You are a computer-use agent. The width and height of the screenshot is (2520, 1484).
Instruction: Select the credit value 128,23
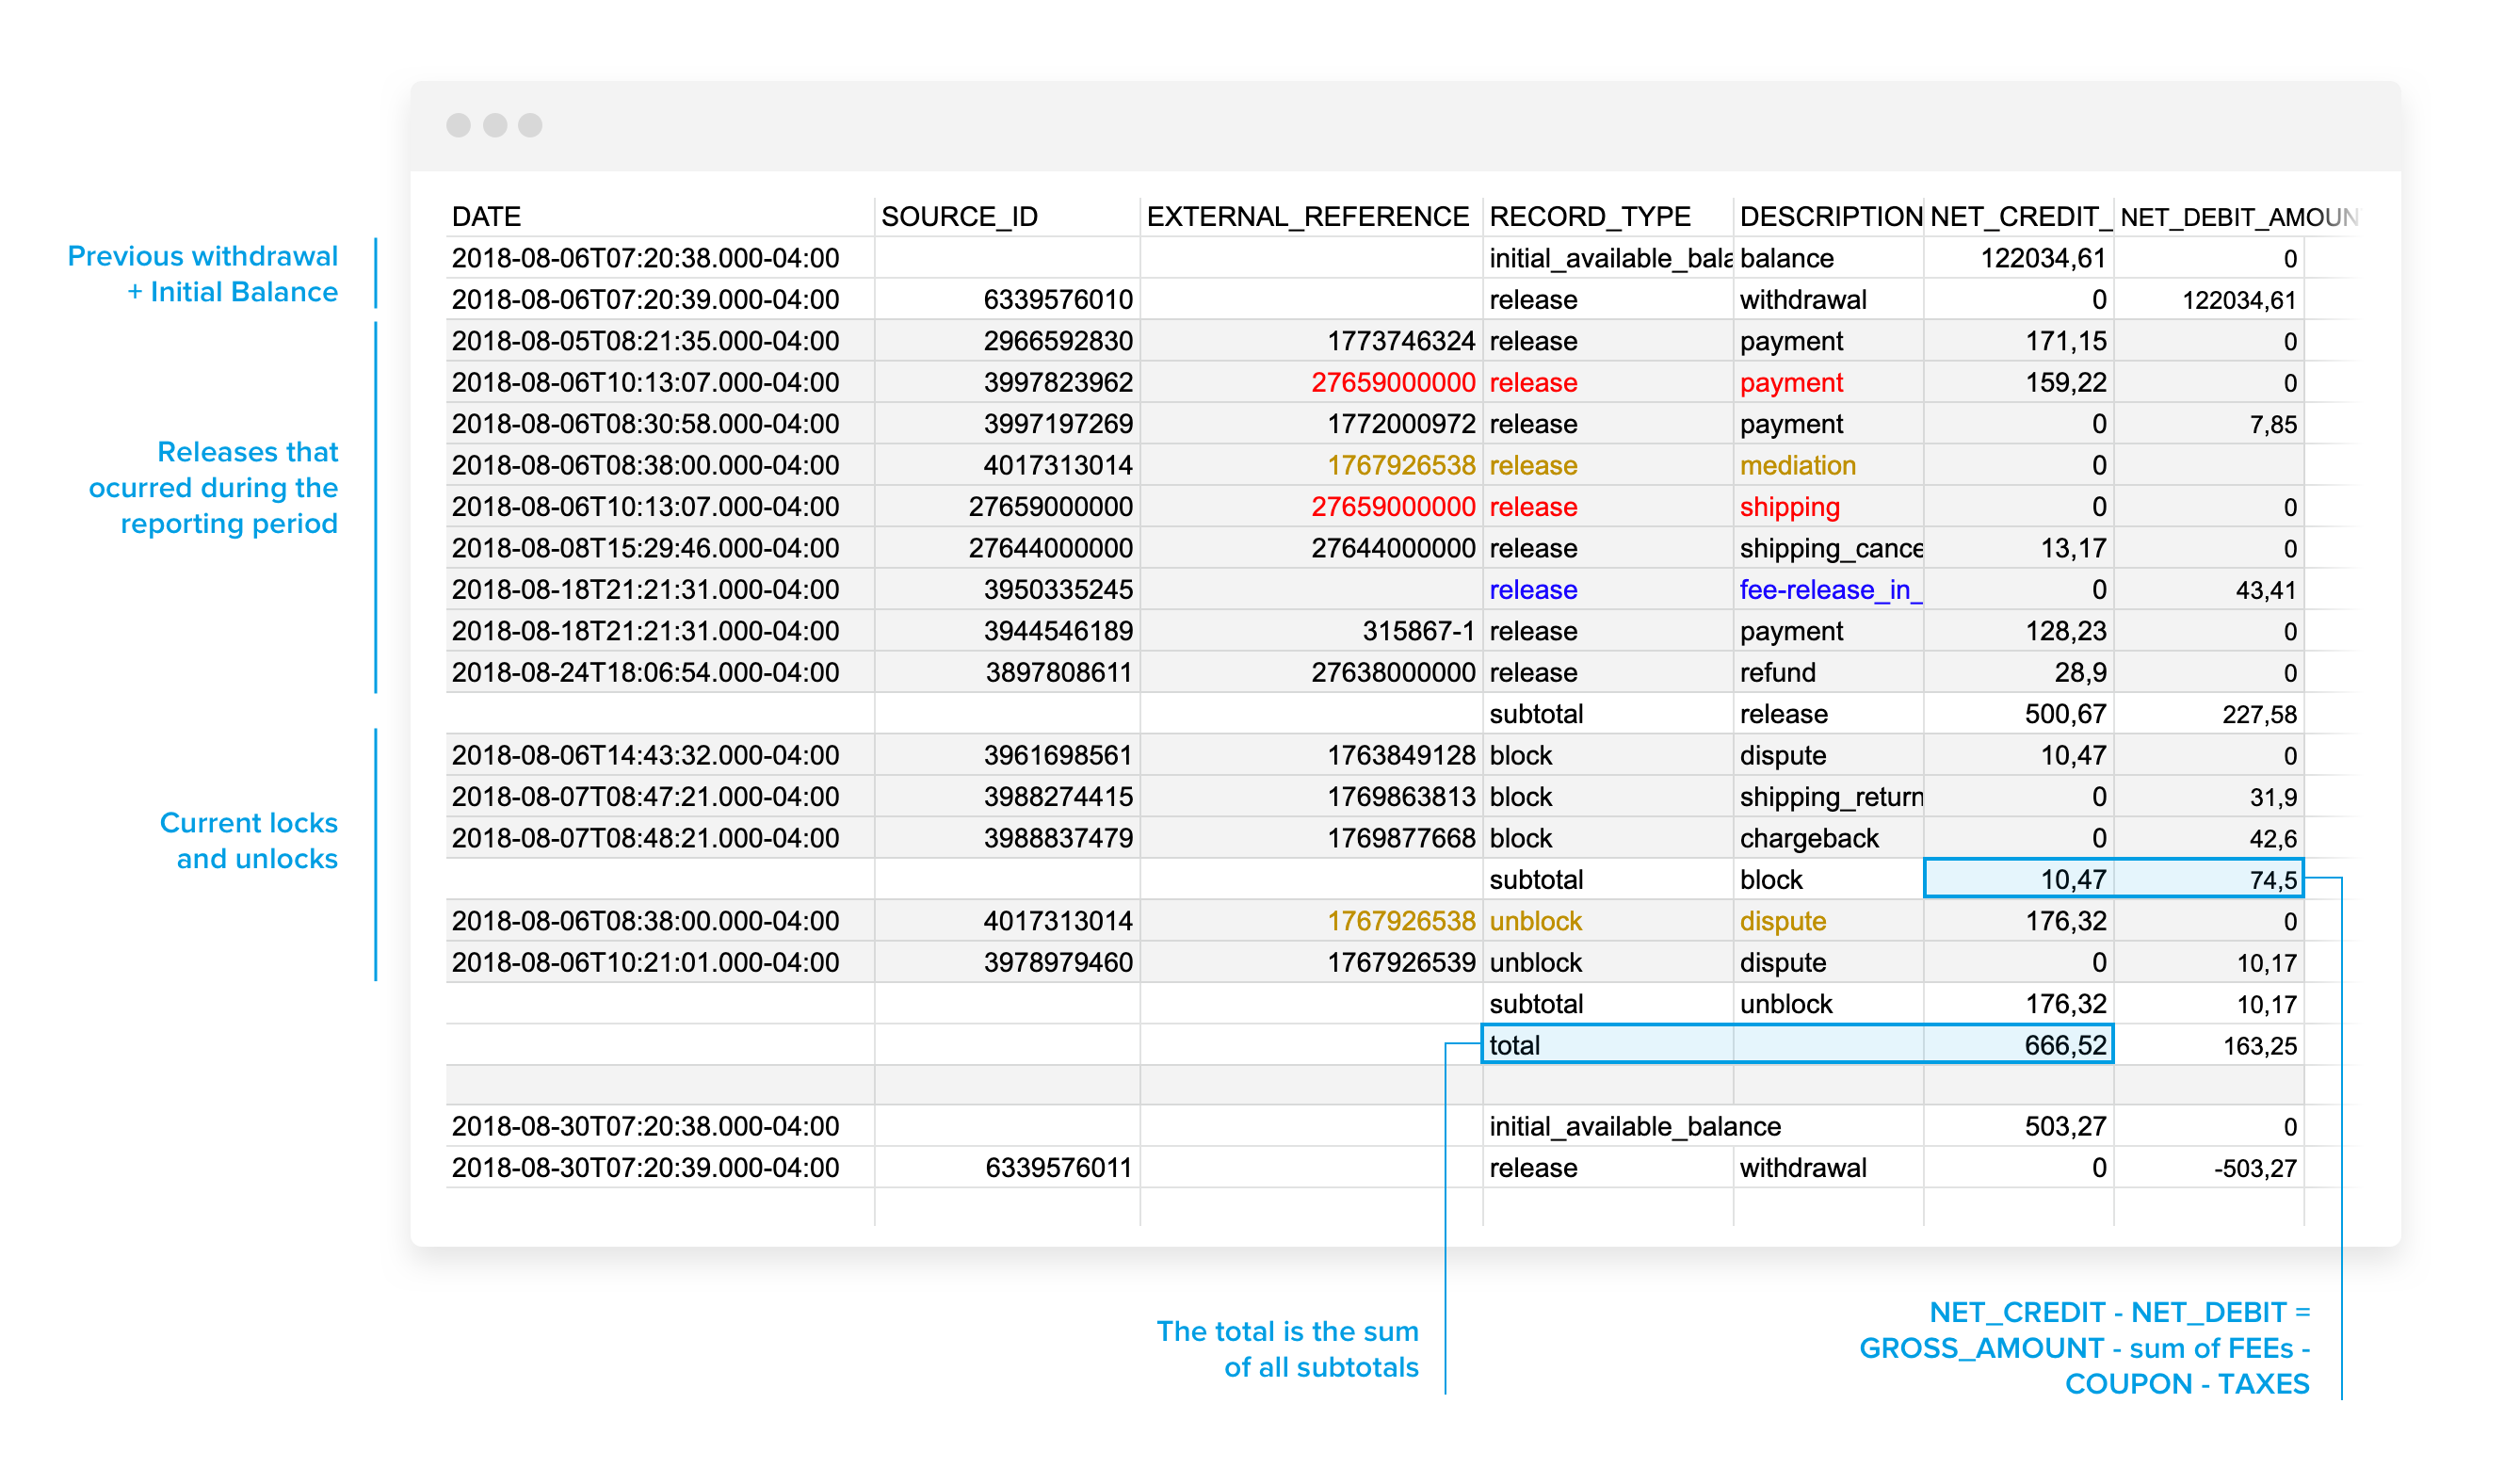click(2065, 631)
